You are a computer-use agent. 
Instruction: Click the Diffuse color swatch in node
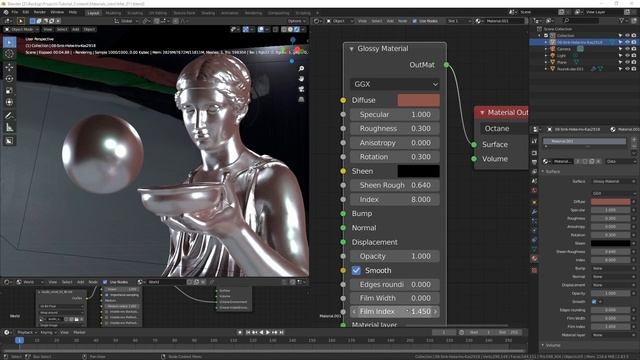tap(418, 100)
